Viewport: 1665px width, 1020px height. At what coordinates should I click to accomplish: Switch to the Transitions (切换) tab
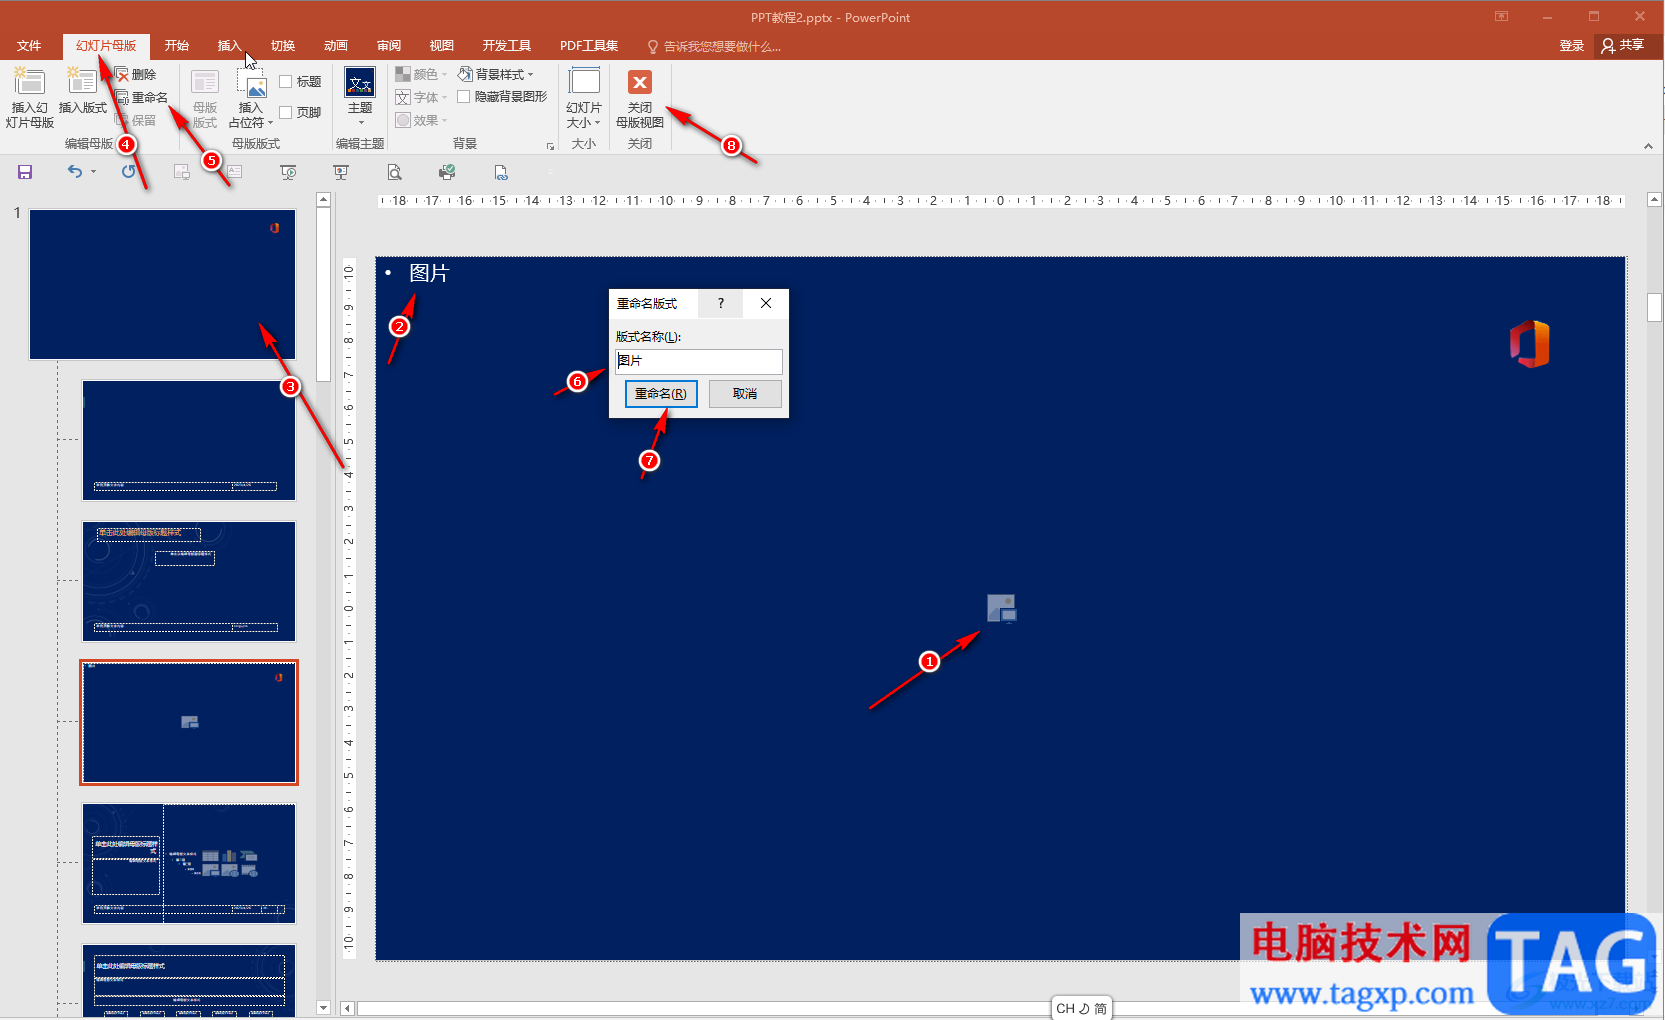(283, 46)
